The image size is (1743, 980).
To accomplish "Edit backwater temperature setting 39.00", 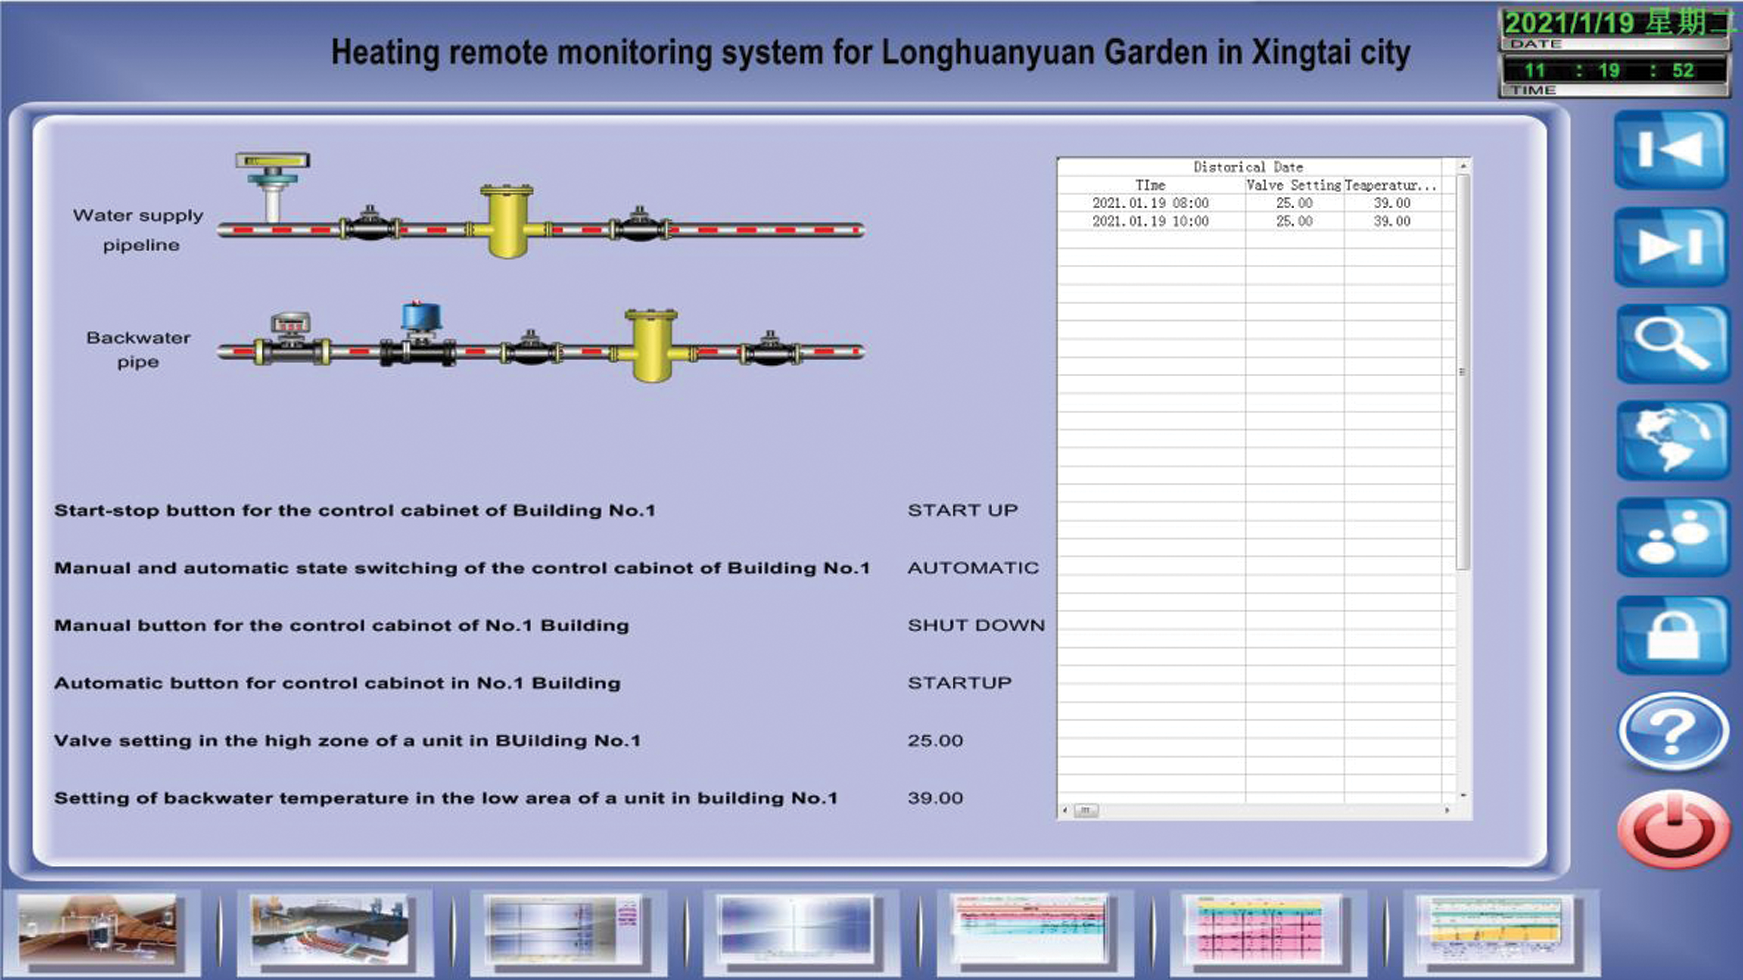I will (x=935, y=799).
